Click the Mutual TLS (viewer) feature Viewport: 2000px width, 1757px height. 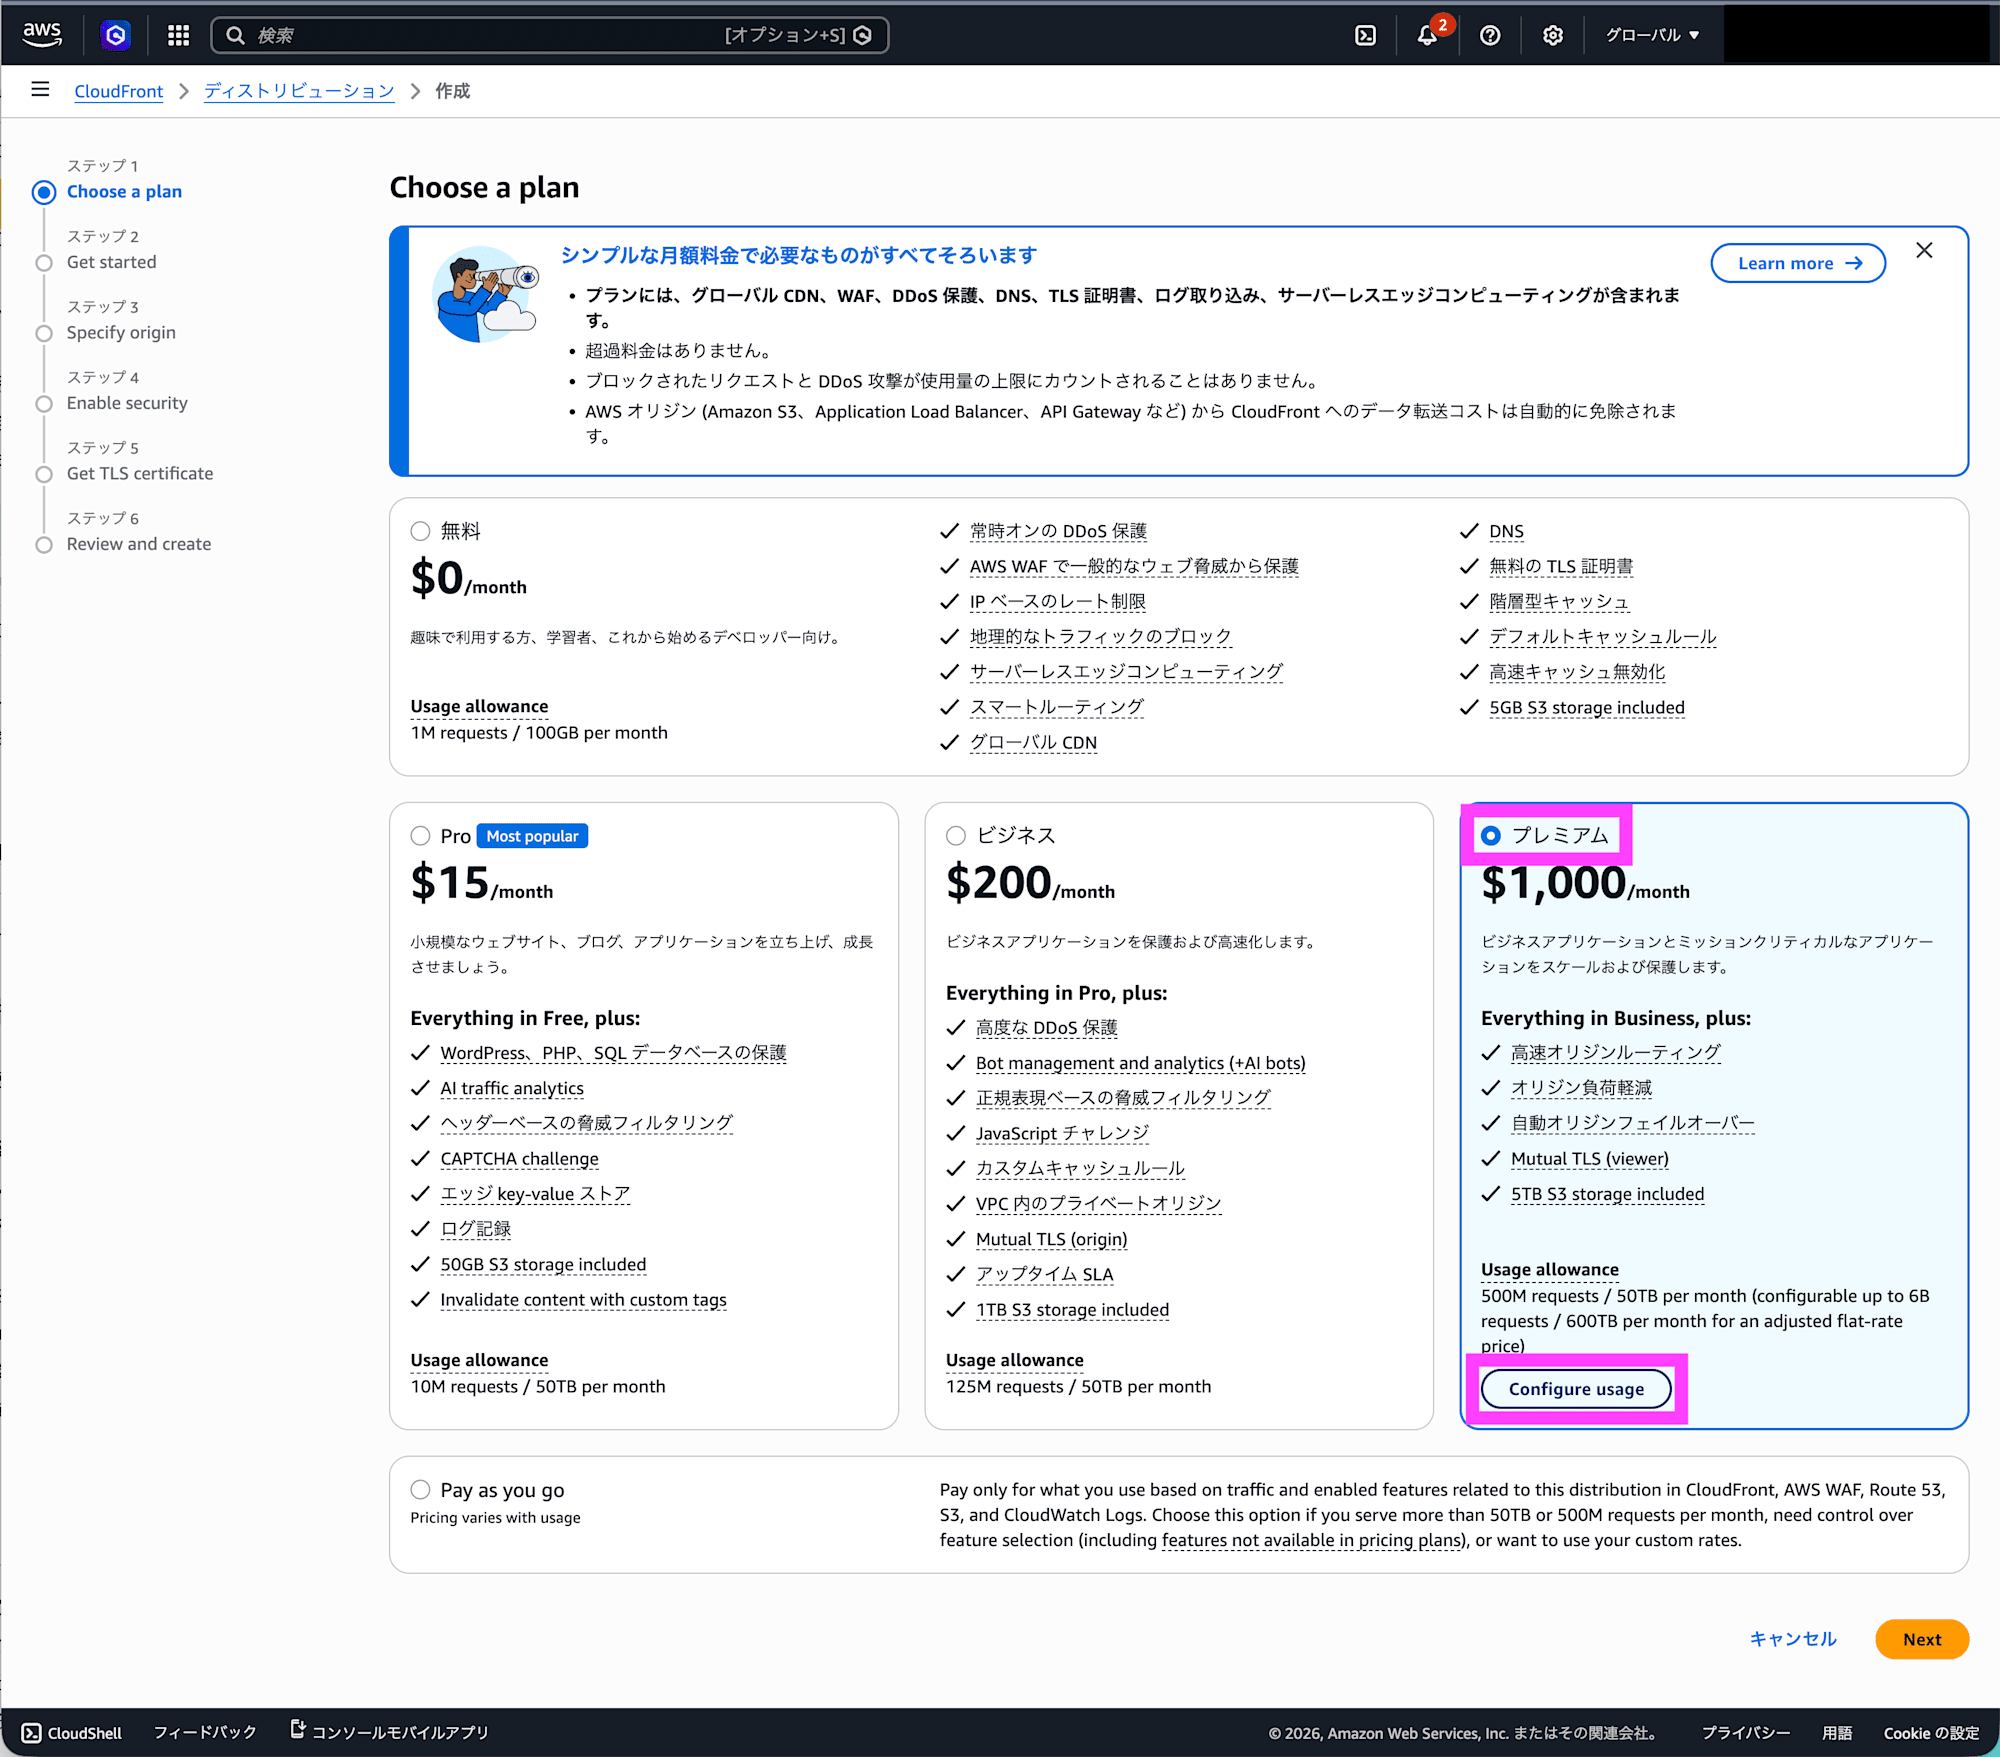1590,1159
